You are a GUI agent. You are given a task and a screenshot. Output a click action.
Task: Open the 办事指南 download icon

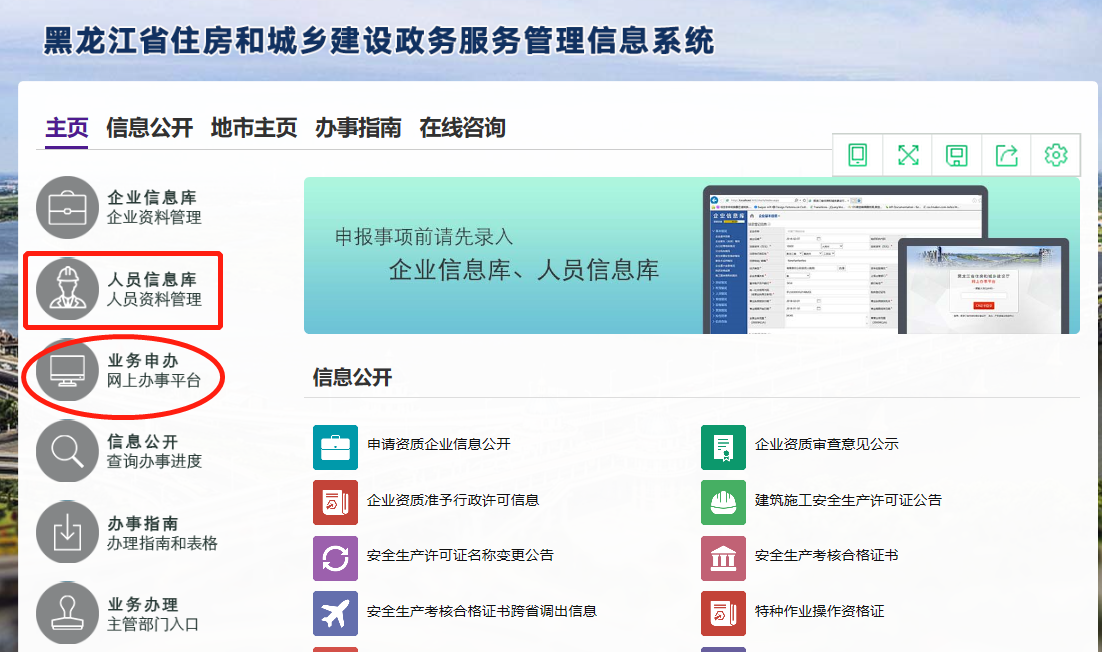click(x=68, y=534)
